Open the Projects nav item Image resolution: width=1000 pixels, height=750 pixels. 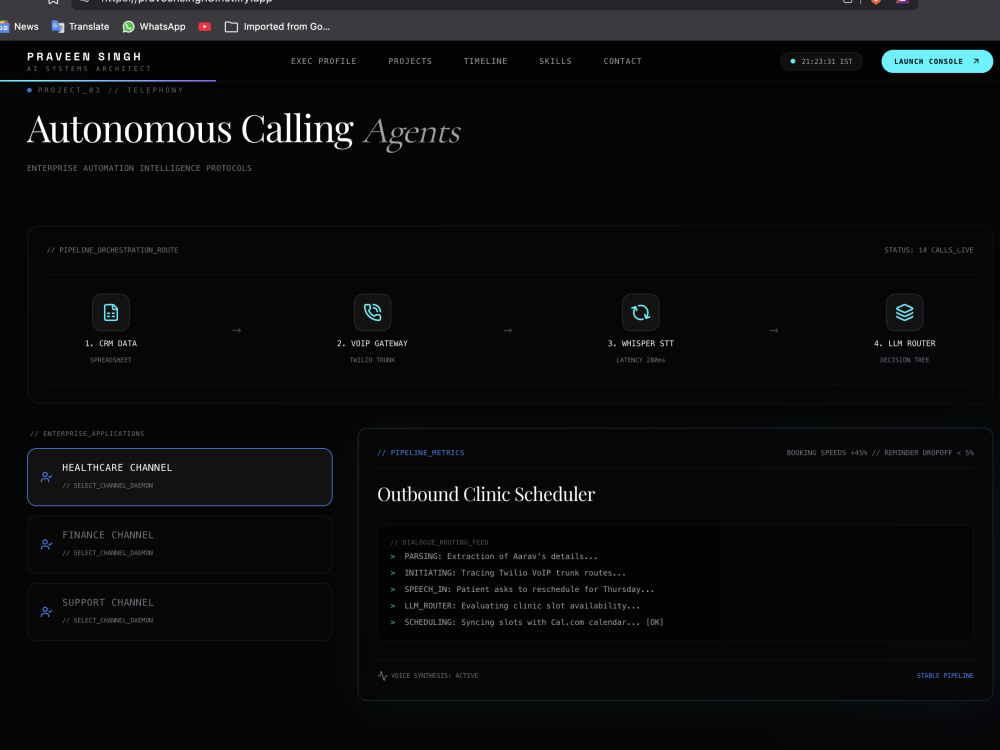(x=410, y=61)
